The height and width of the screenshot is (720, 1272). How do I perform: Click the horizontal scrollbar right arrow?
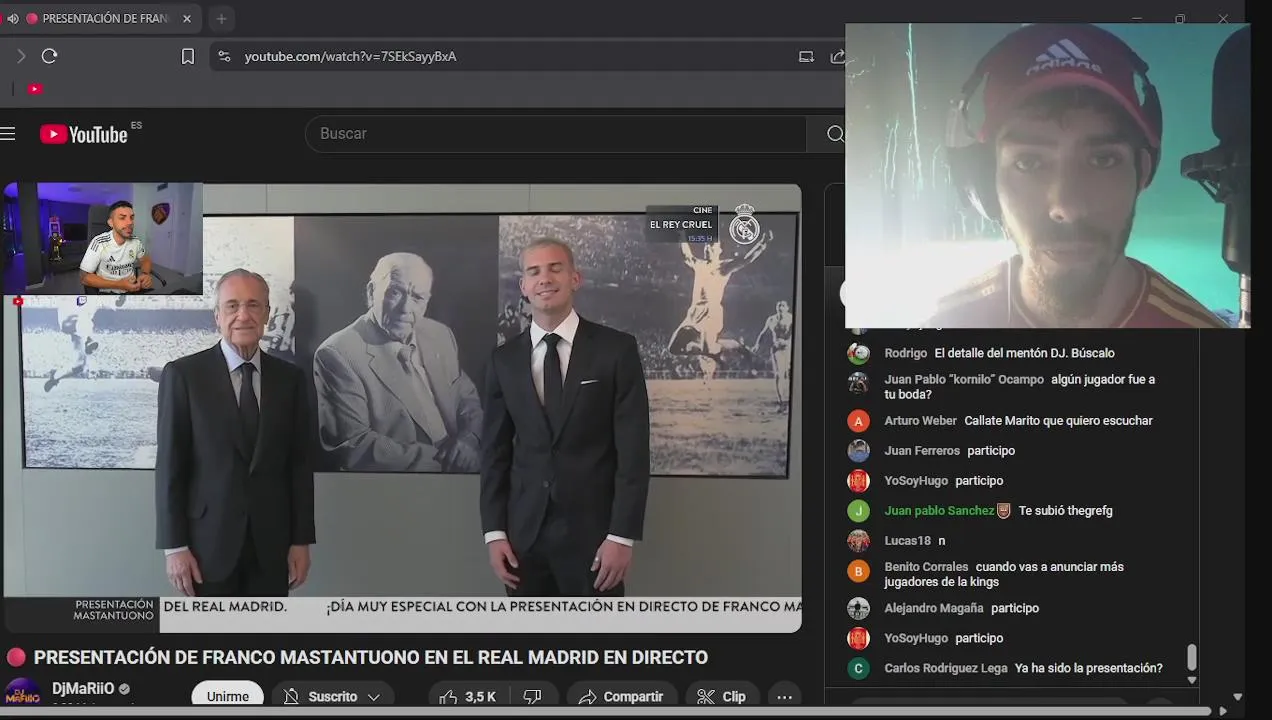tap(1222, 711)
